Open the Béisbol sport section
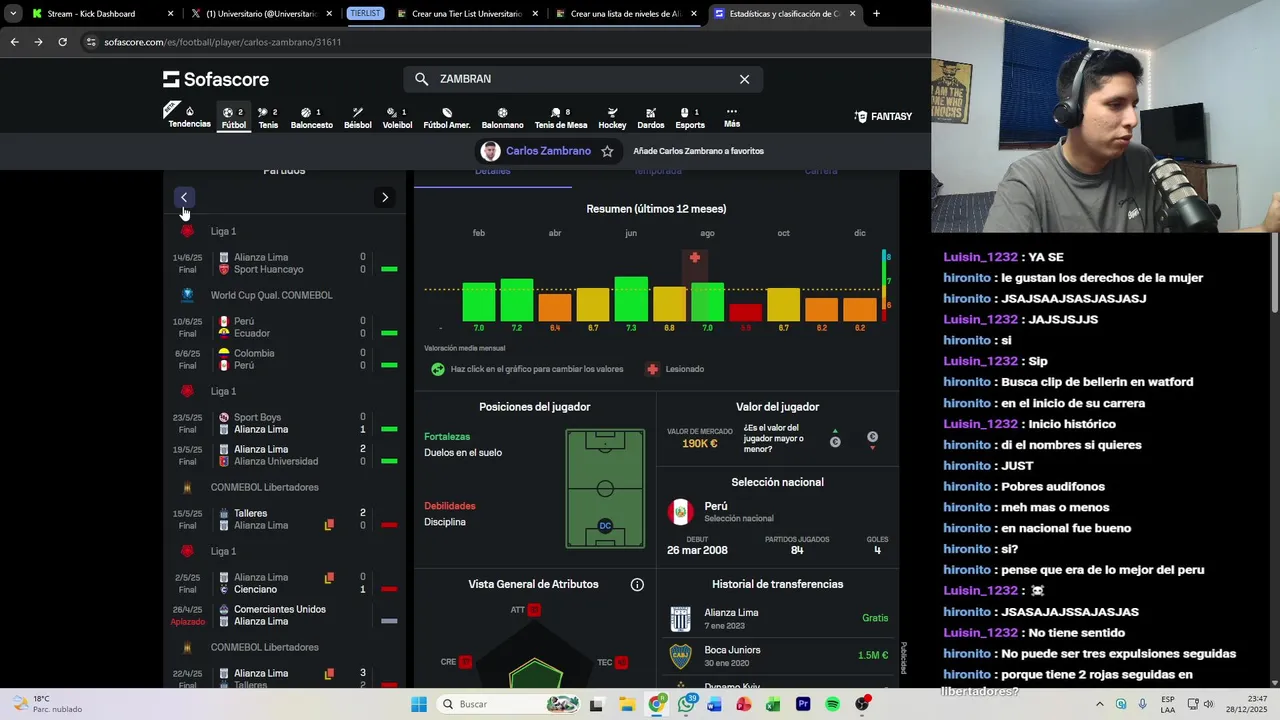Screen dimensions: 1280x720 pyautogui.click(x=358, y=117)
